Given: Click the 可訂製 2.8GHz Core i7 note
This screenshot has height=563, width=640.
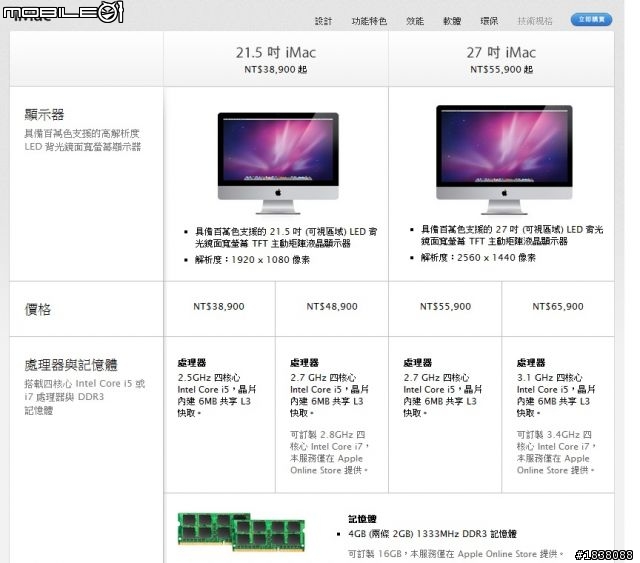Looking at the screenshot, I should (x=329, y=452).
